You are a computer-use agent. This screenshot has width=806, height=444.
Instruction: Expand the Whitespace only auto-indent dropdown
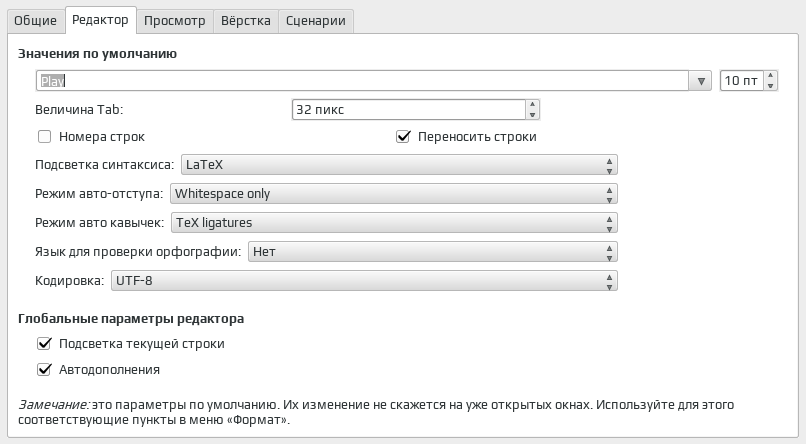point(394,194)
